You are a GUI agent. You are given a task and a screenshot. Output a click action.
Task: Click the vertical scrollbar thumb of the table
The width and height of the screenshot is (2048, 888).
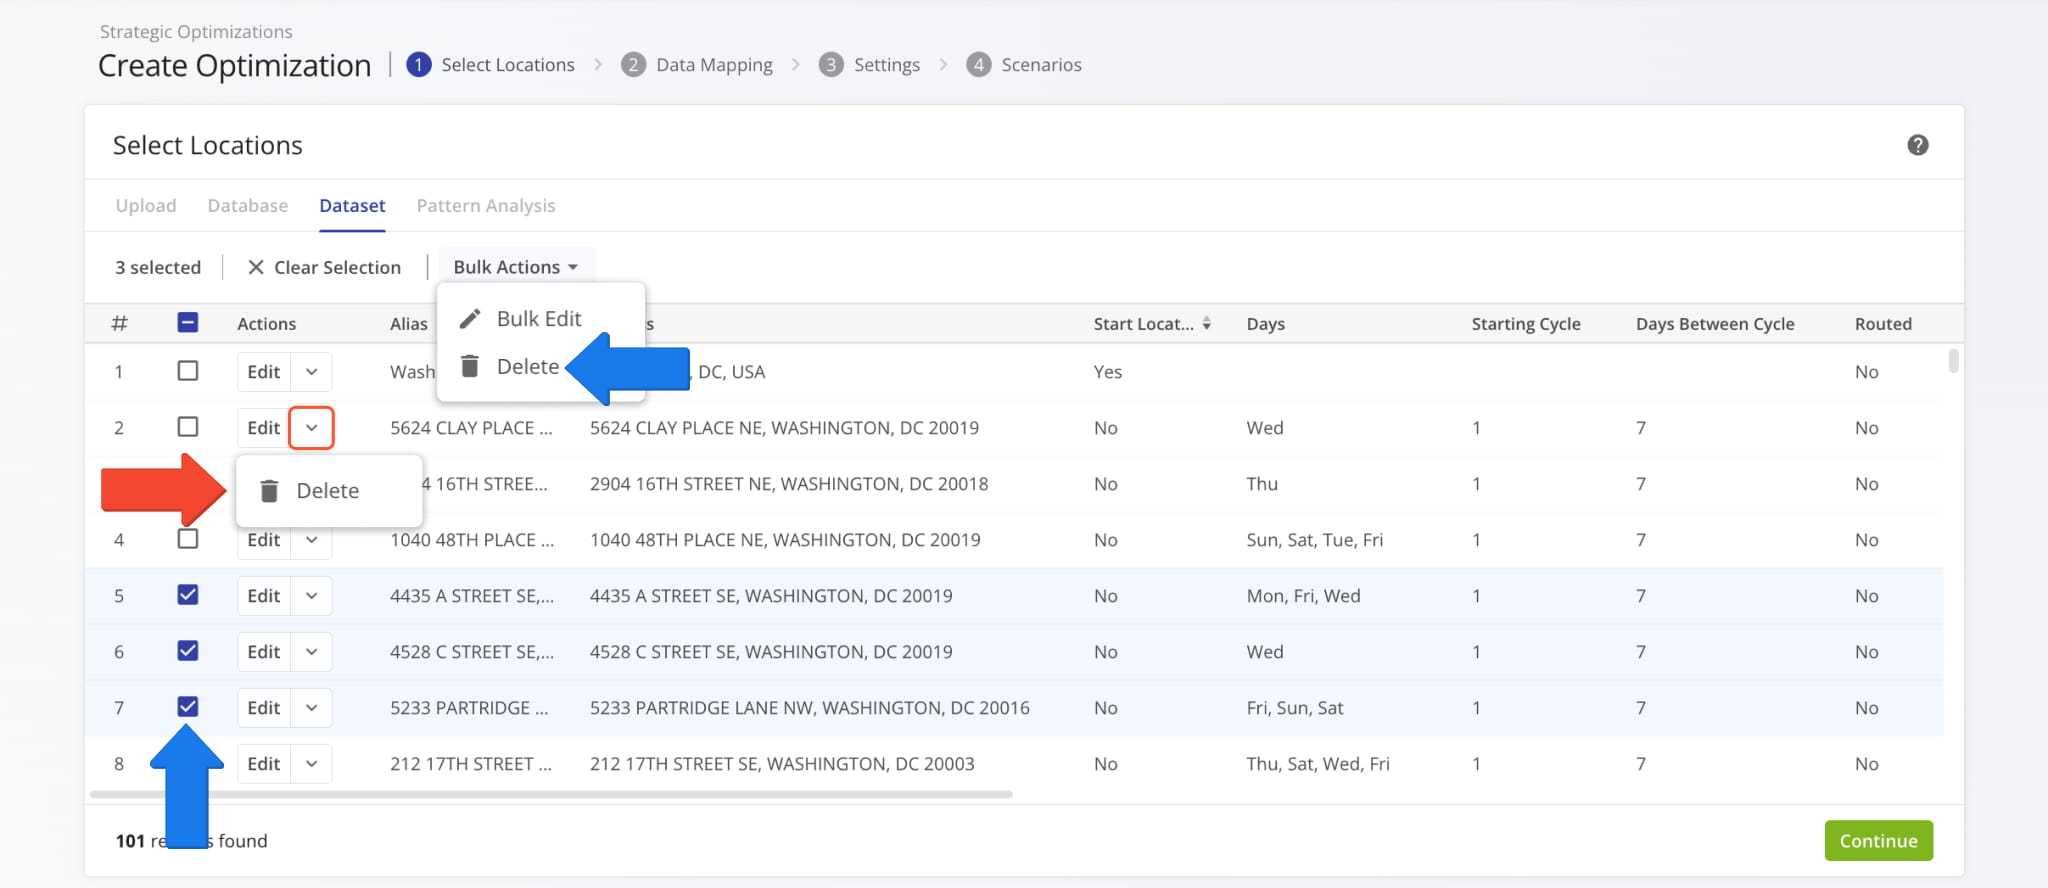click(x=1953, y=360)
